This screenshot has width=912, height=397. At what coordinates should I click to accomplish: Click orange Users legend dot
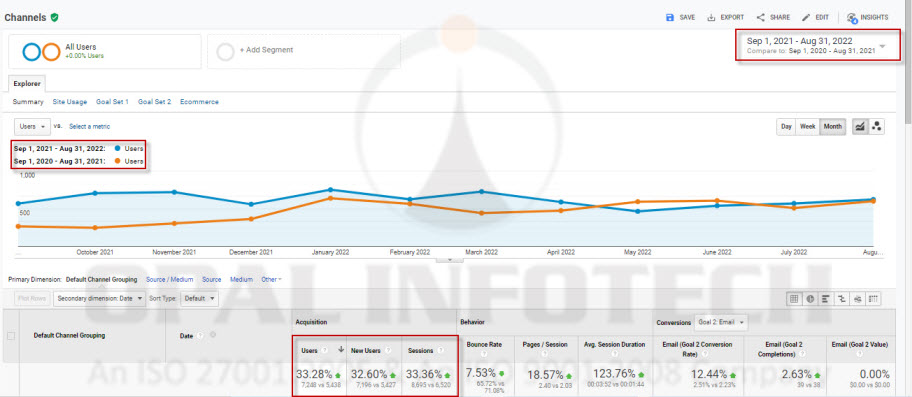[117, 162]
